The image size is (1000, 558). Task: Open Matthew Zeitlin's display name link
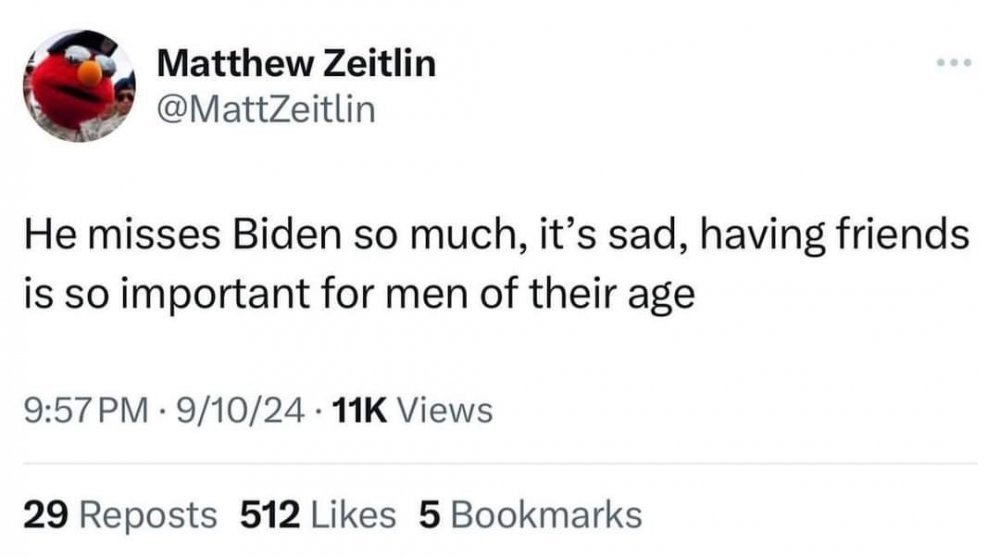(297, 64)
